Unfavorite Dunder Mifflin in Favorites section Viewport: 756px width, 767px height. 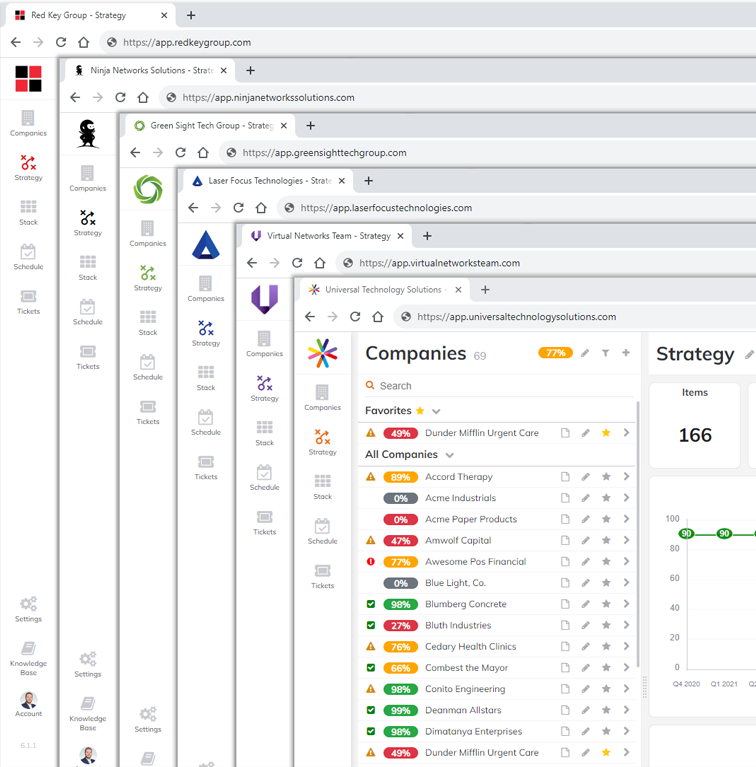pyautogui.click(x=606, y=432)
